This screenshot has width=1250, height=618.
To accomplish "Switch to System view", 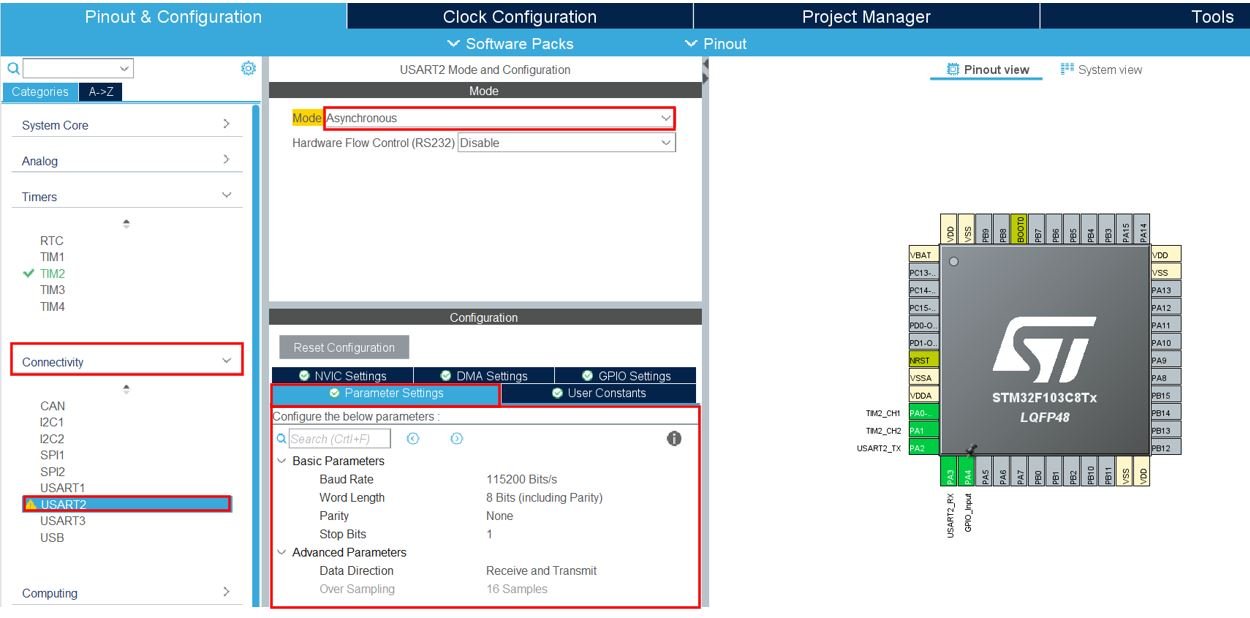I will (1101, 70).
